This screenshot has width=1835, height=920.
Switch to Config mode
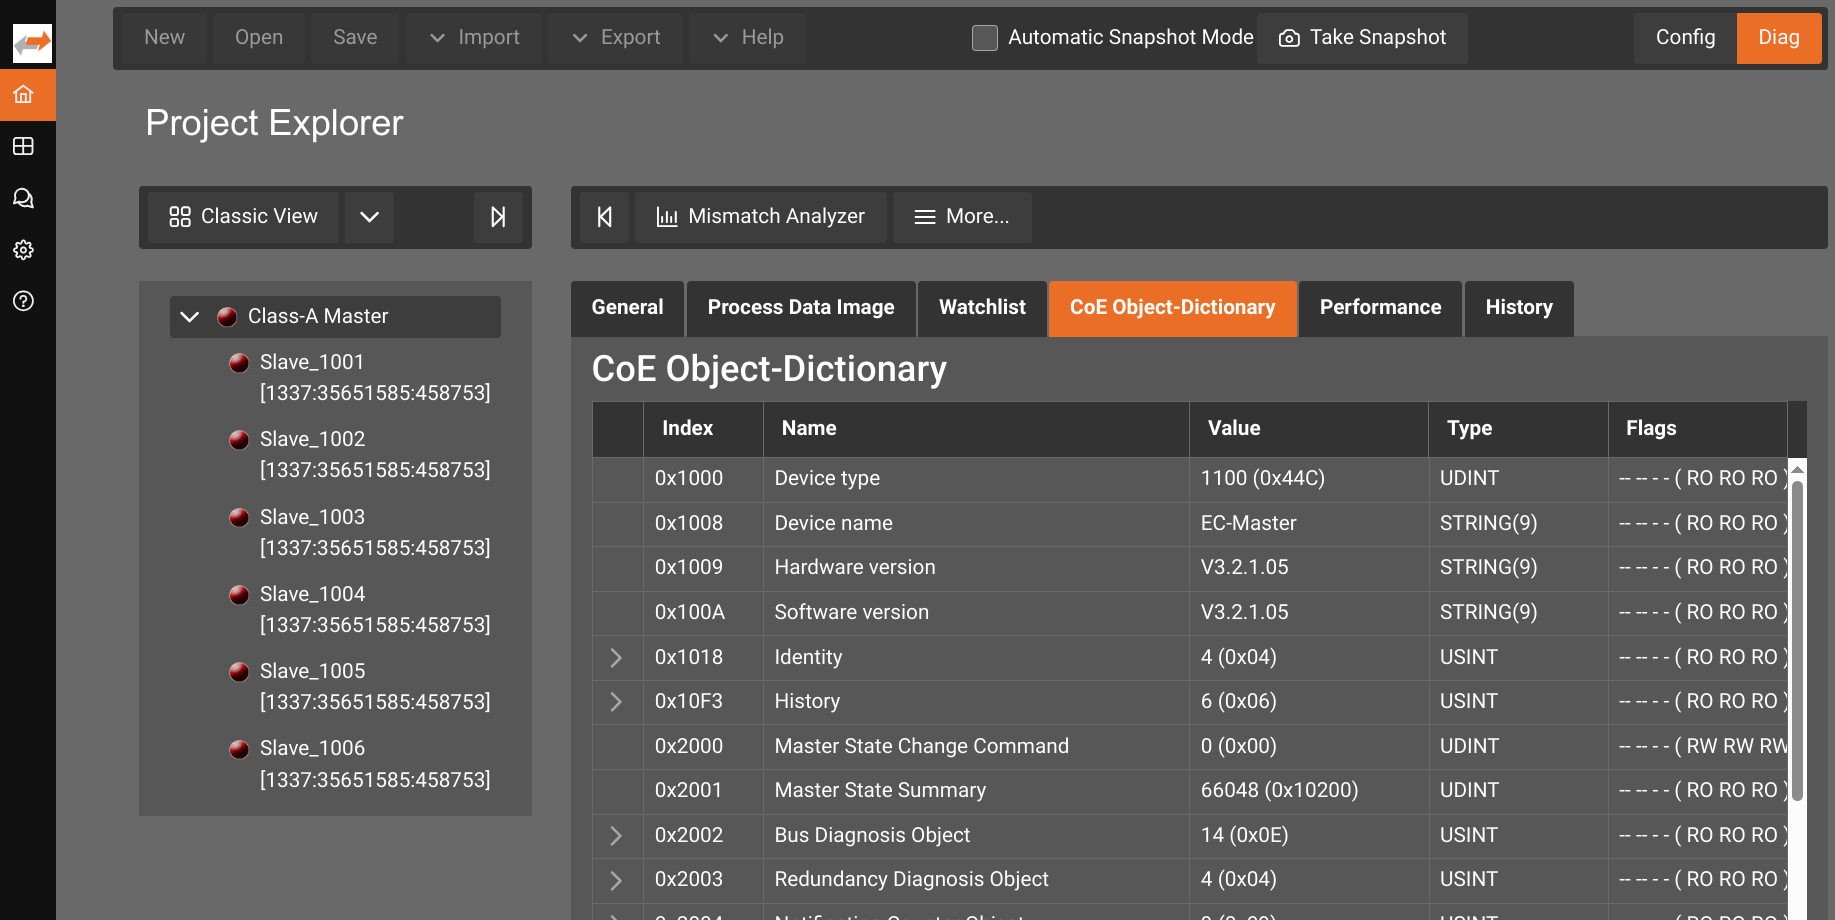1684,37
